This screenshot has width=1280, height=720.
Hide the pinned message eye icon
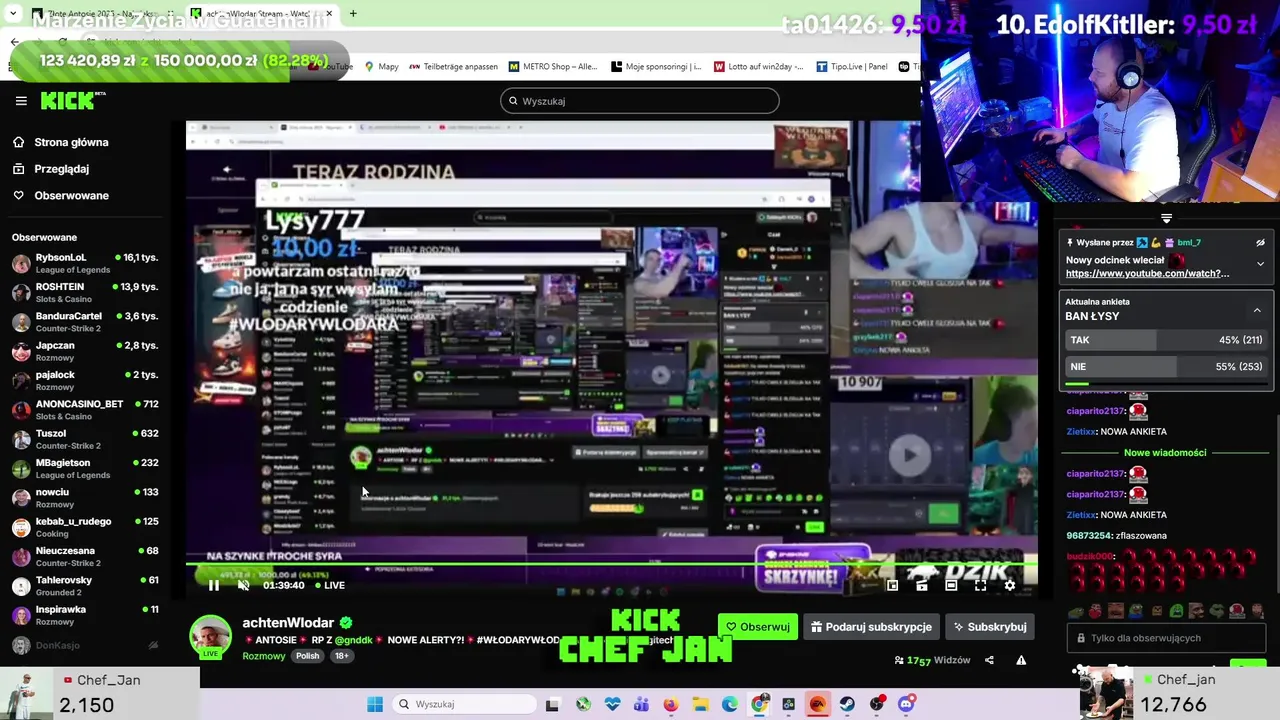coord(1260,242)
